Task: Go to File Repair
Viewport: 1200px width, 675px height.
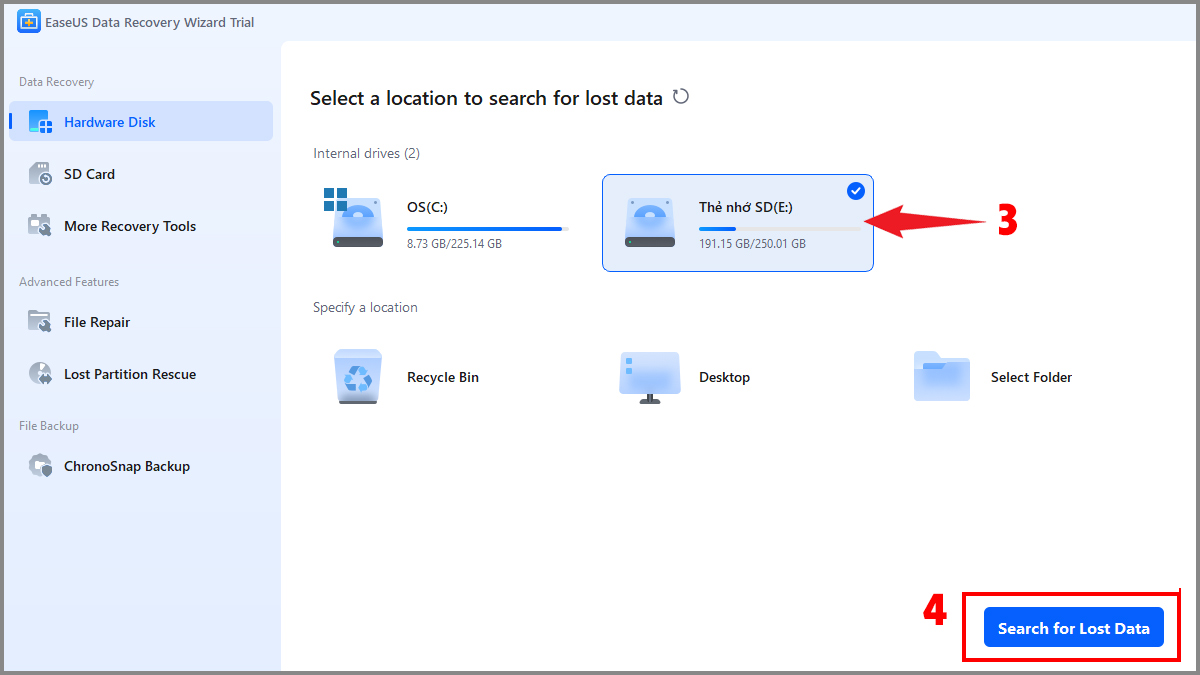Action: point(141,322)
